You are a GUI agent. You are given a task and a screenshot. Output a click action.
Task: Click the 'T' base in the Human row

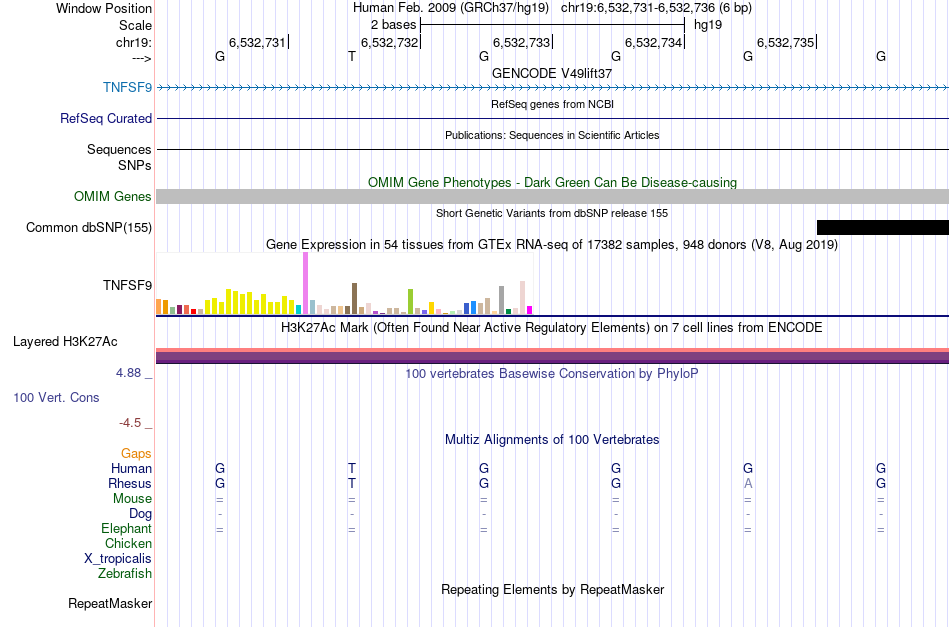351,468
